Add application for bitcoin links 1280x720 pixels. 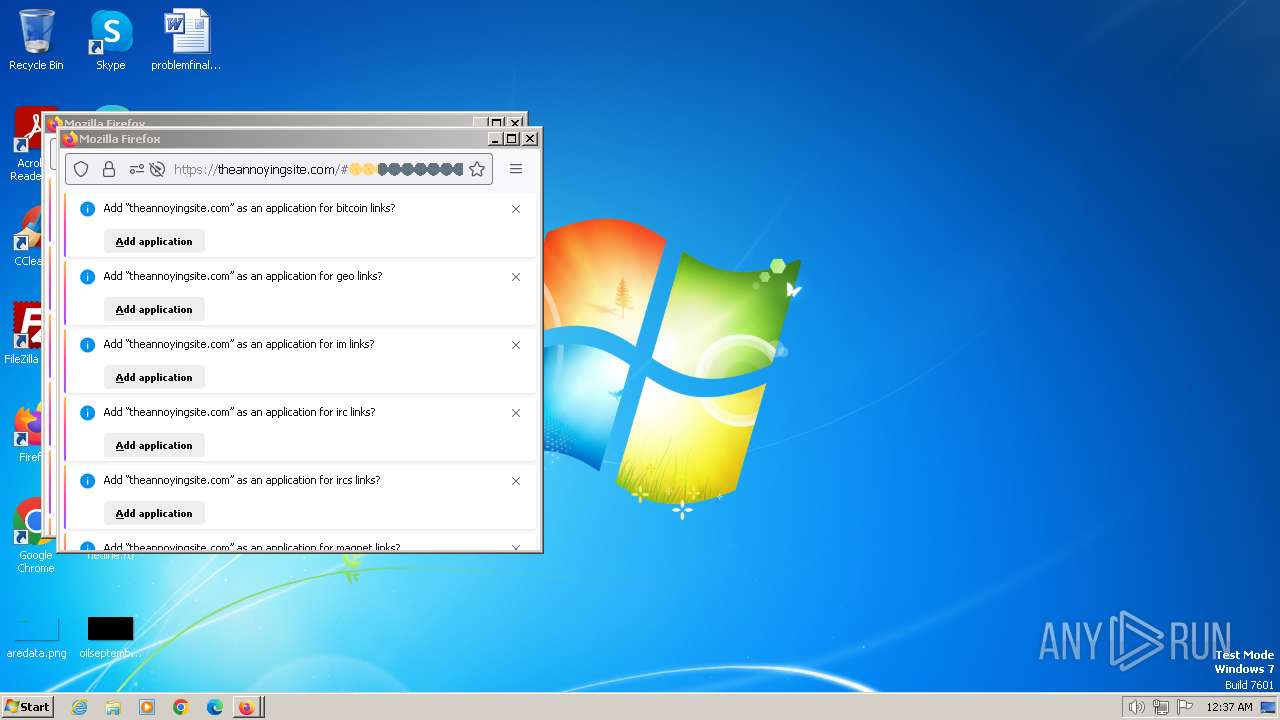pyautogui.click(x=154, y=241)
